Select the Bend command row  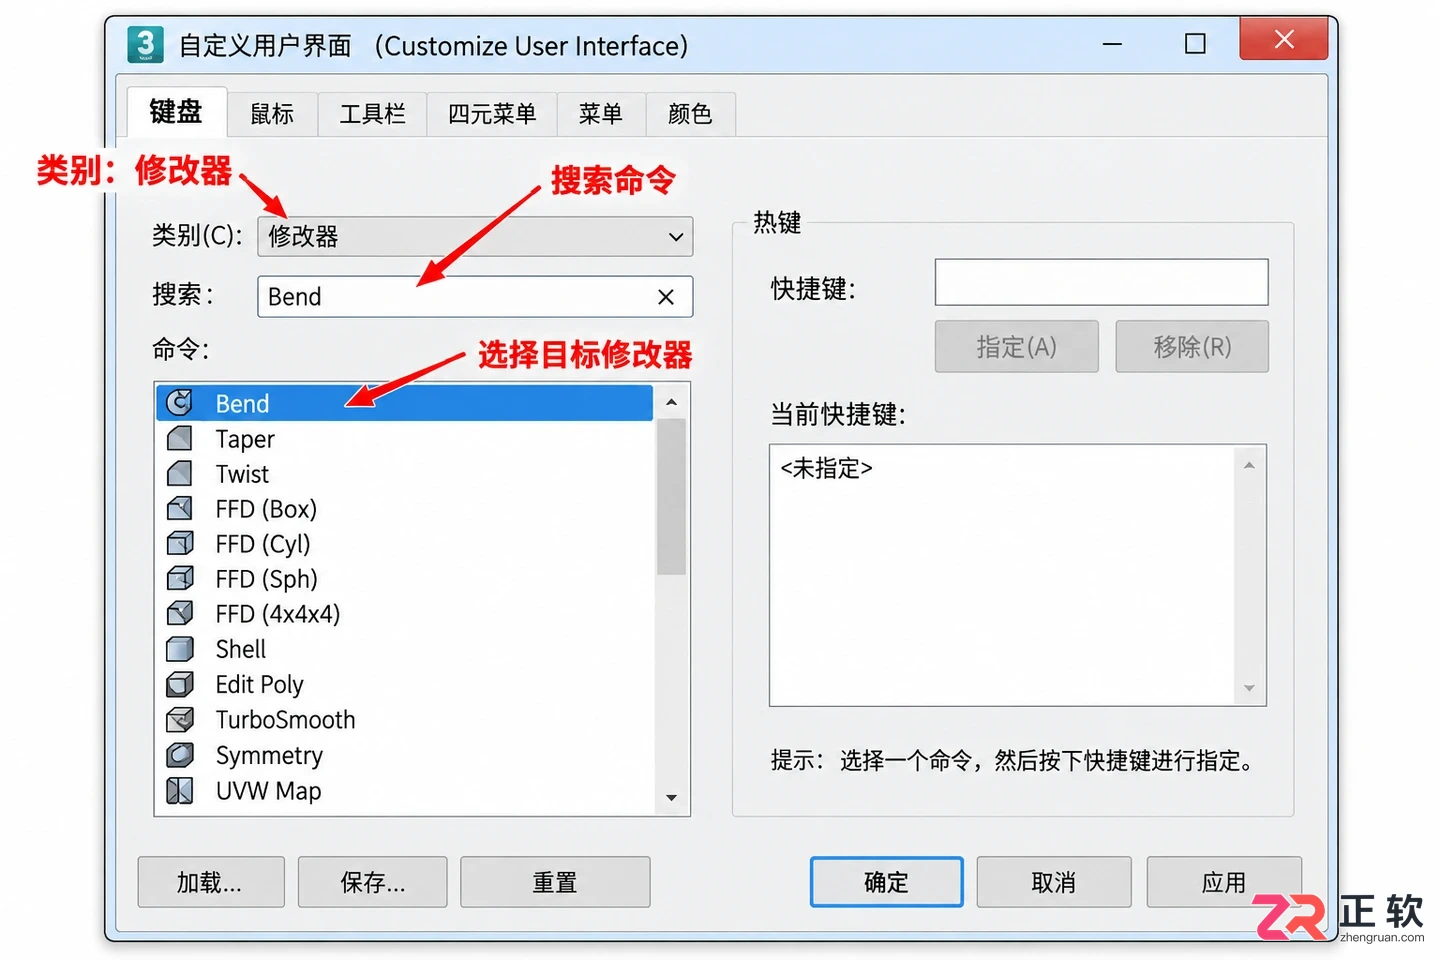(x=405, y=403)
